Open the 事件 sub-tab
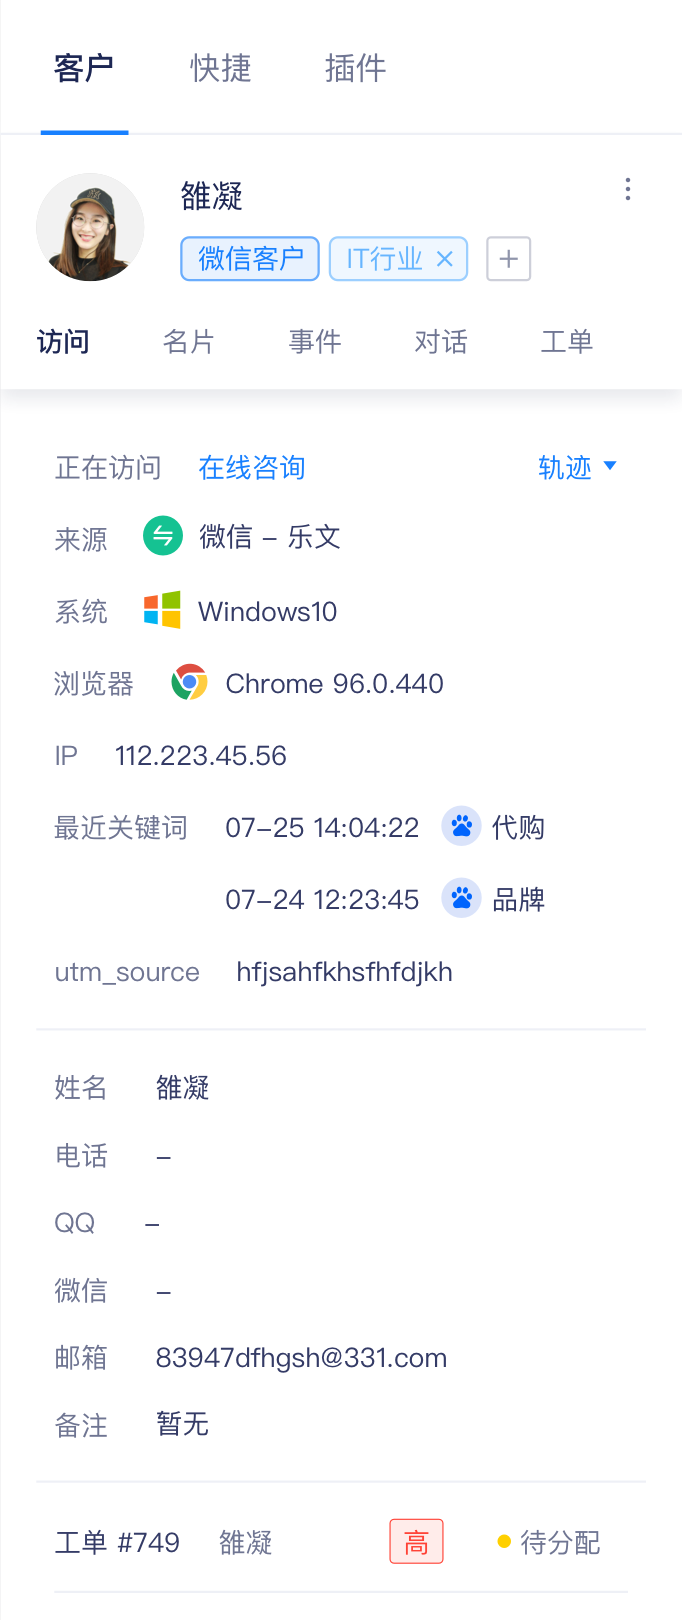682x1620 pixels. [315, 342]
